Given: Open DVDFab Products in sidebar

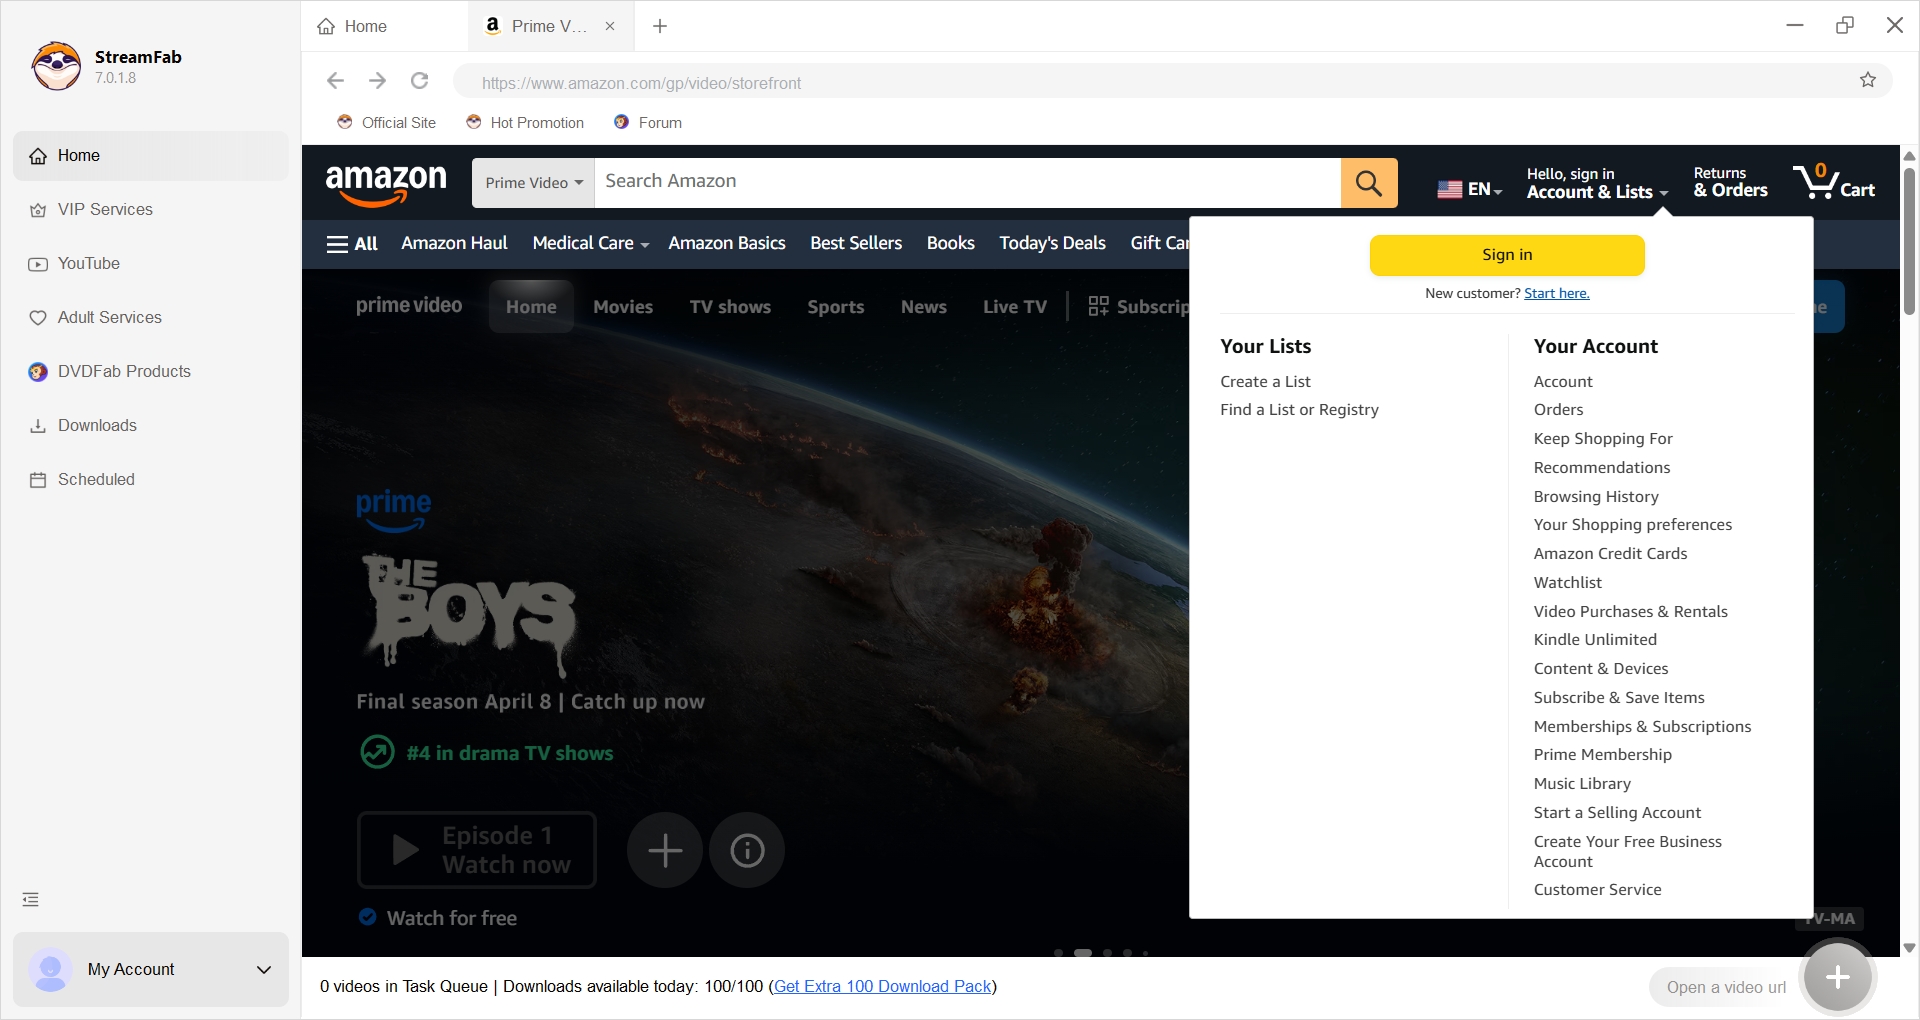Looking at the screenshot, I should coord(151,372).
